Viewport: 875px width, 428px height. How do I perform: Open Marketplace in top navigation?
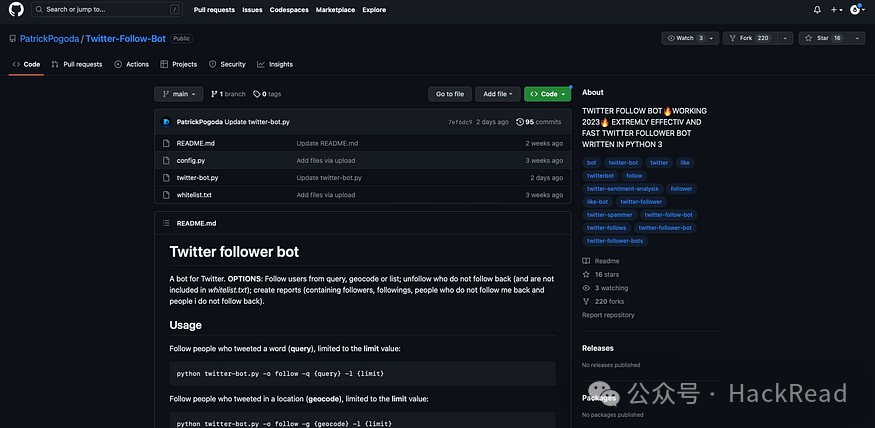[x=335, y=10]
